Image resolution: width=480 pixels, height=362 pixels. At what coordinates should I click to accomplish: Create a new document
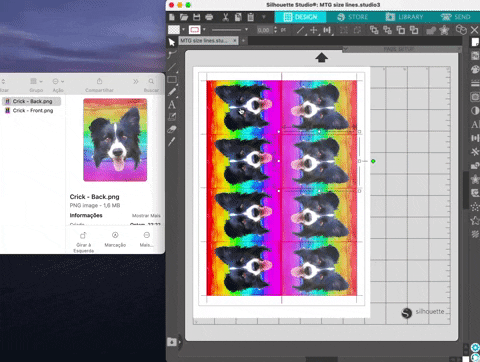tap(172, 17)
